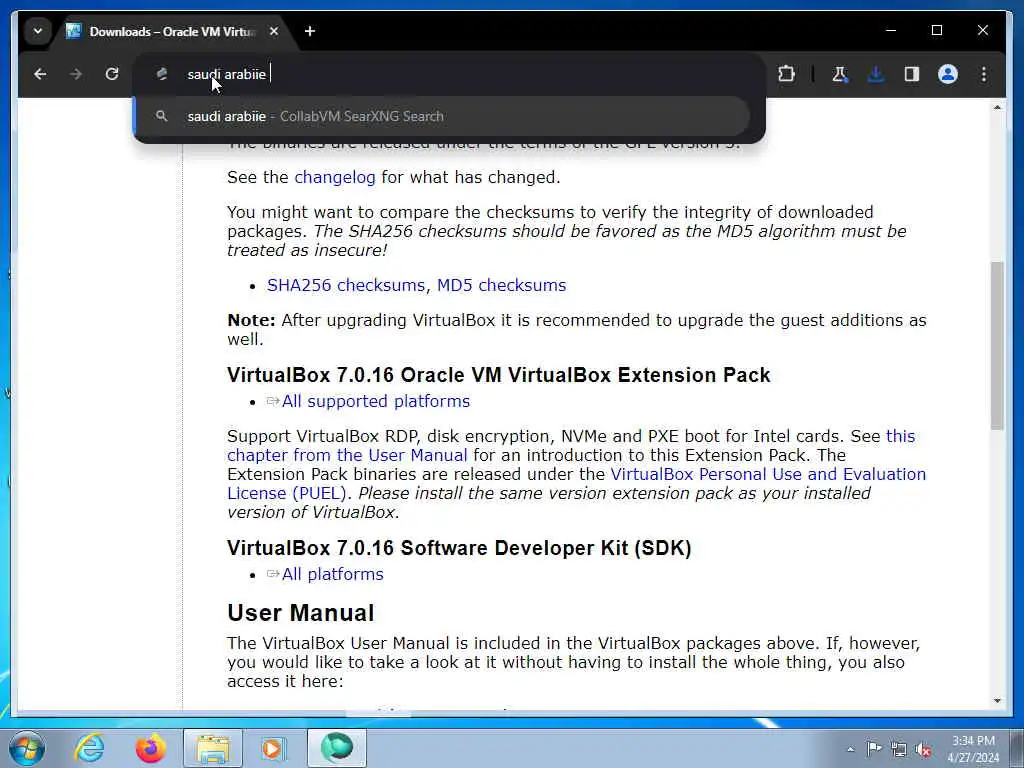
Task: Open the VirtualBox Personal Use and Evaluation License link
Action: tap(577, 484)
